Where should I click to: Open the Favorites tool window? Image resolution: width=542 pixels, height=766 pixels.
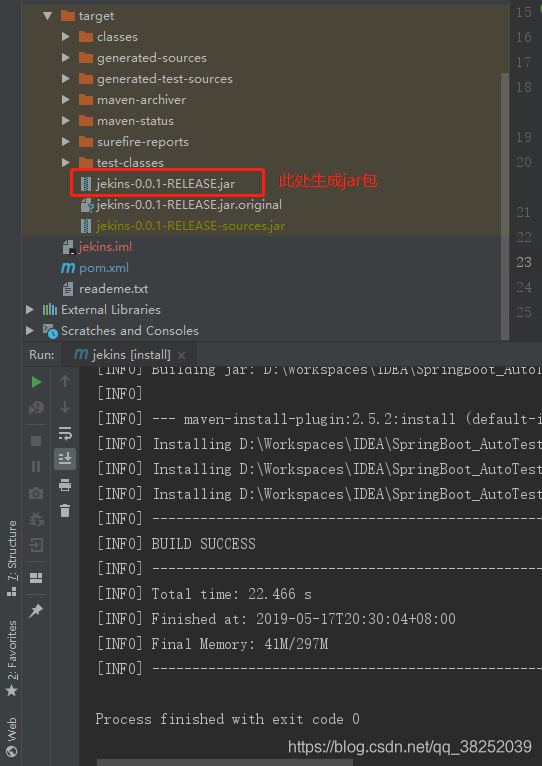(11, 658)
